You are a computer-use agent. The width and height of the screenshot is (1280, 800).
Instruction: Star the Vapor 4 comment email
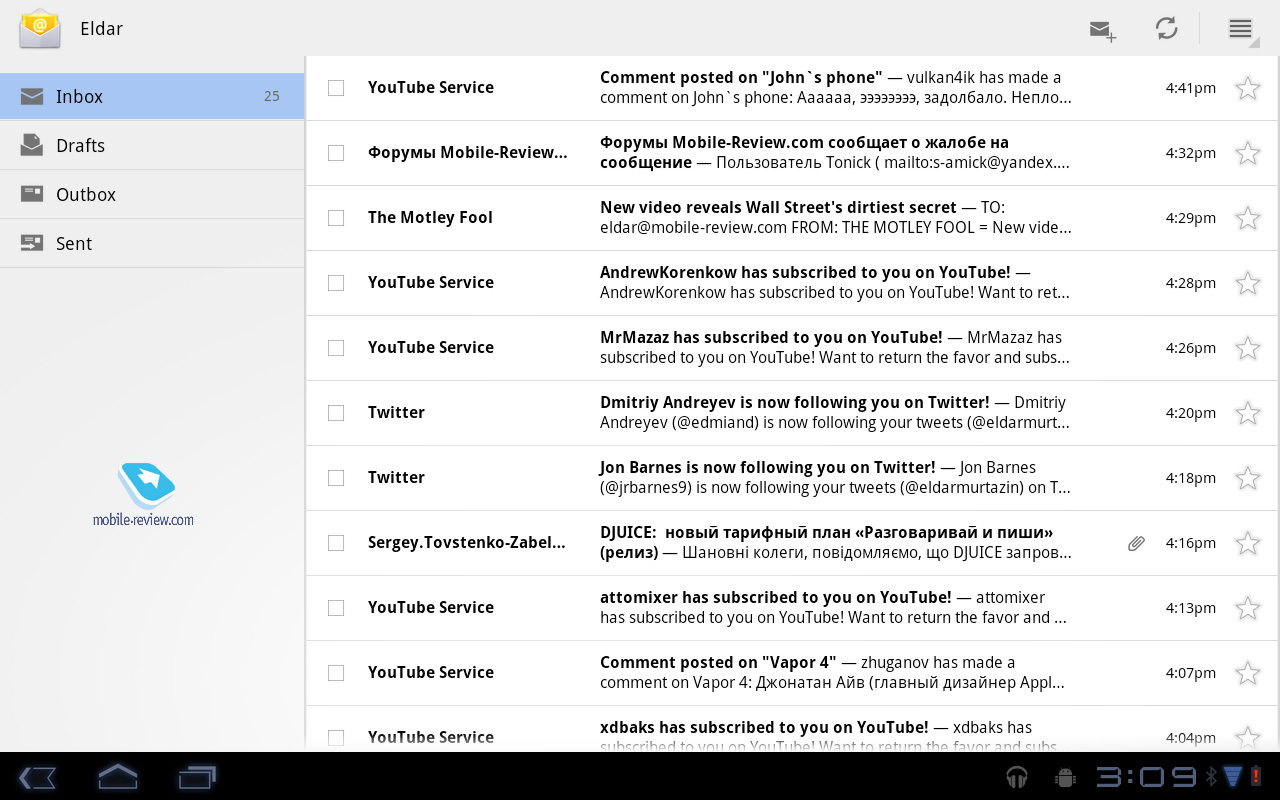coord(1248,673)
